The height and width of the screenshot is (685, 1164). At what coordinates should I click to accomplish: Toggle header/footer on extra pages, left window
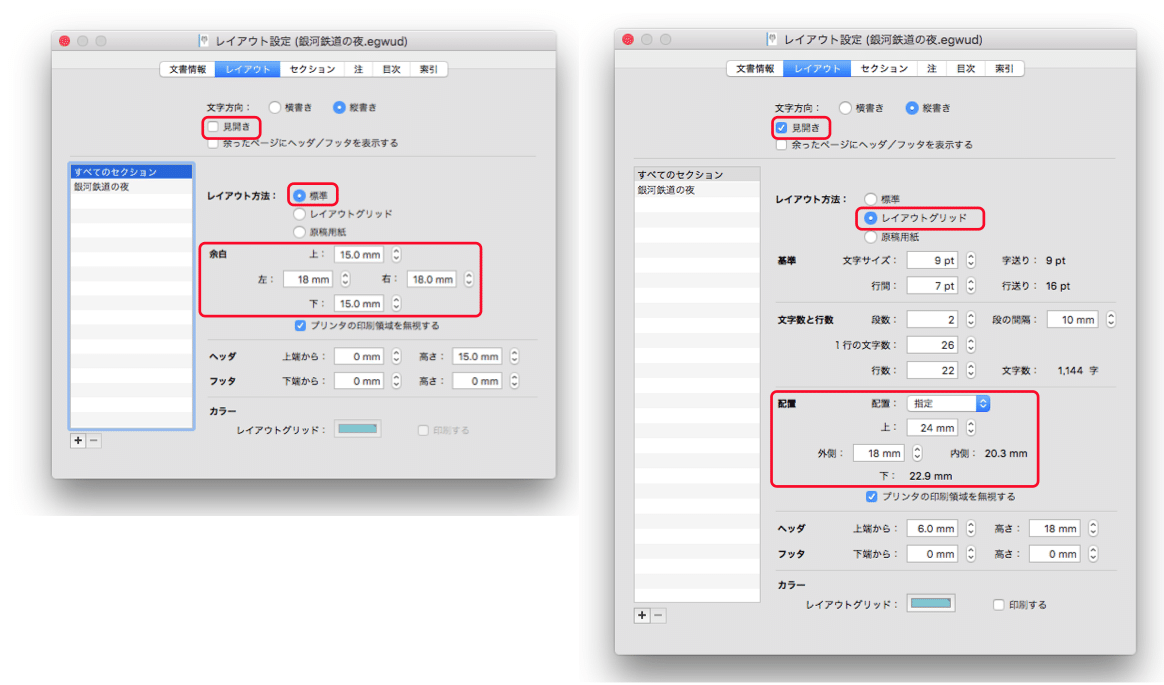214,143
